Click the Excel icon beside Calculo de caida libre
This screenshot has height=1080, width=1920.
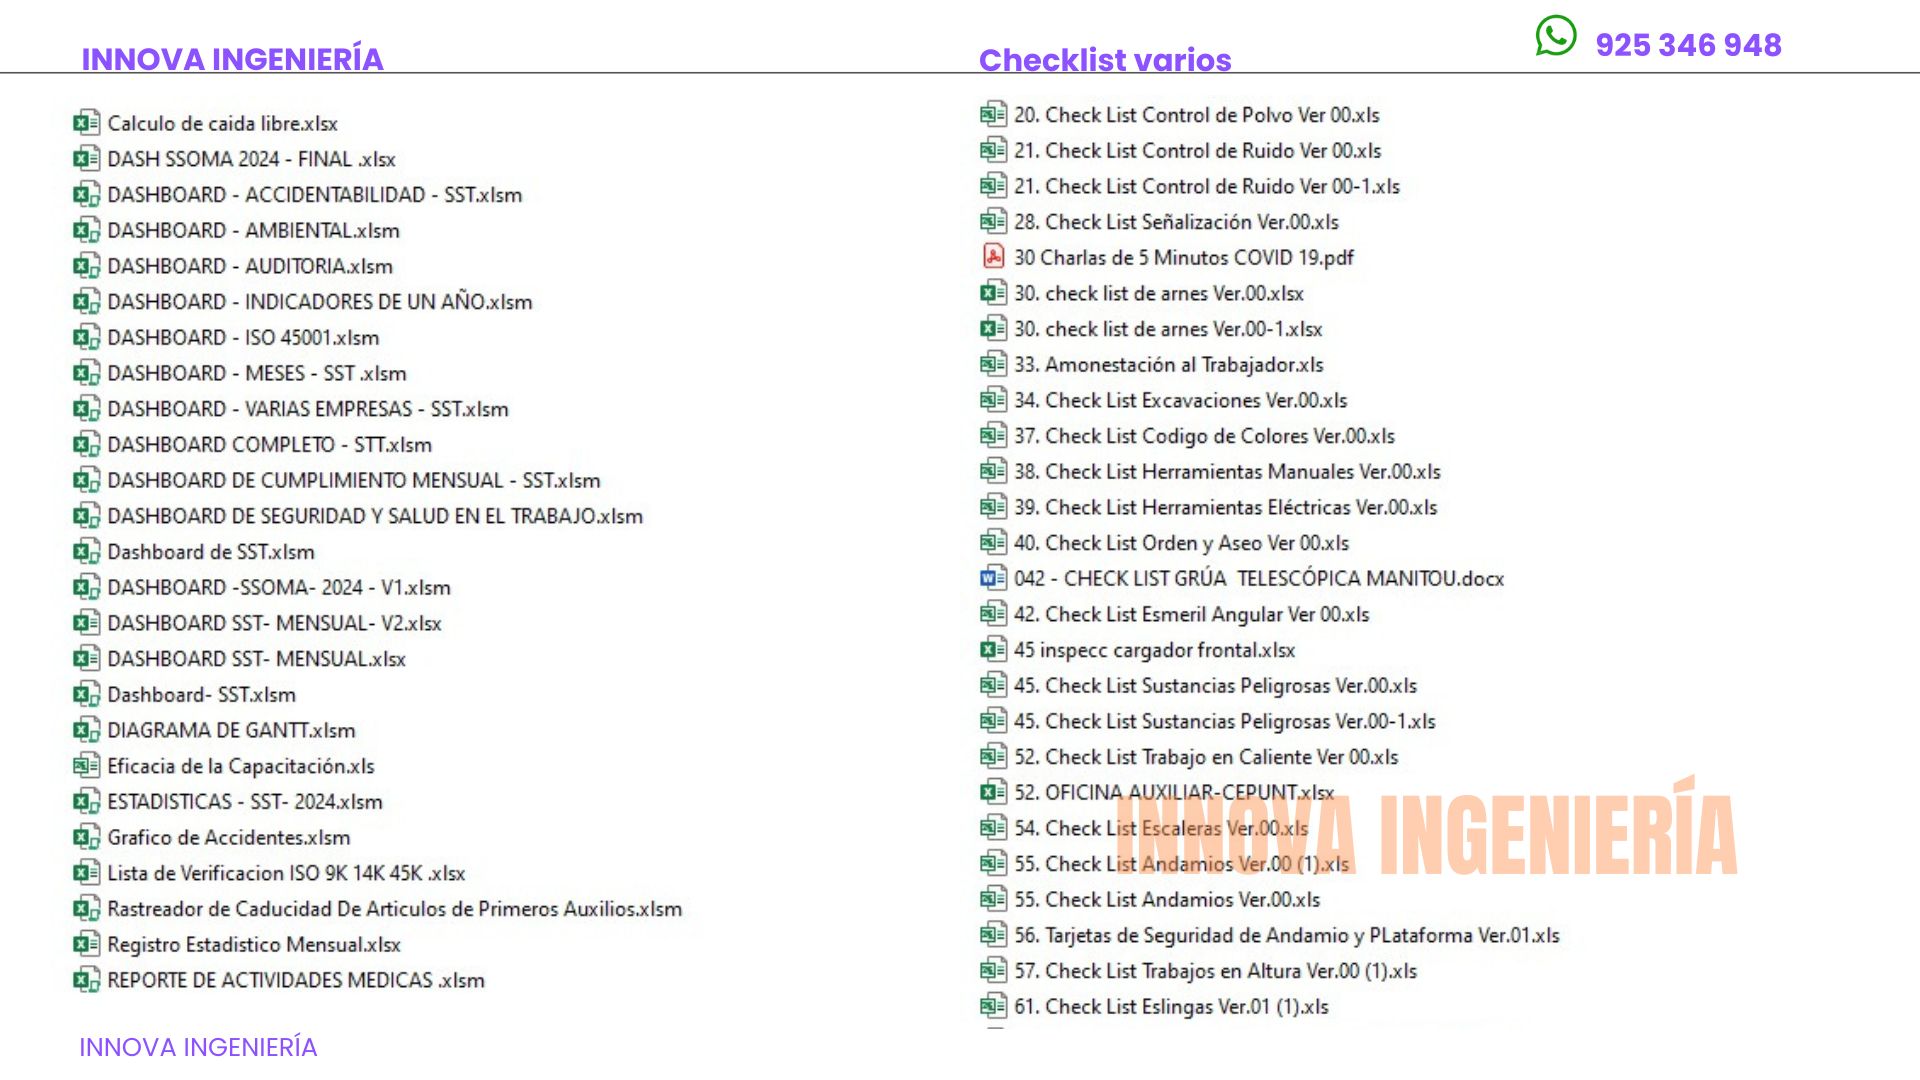tap(86, 123)
